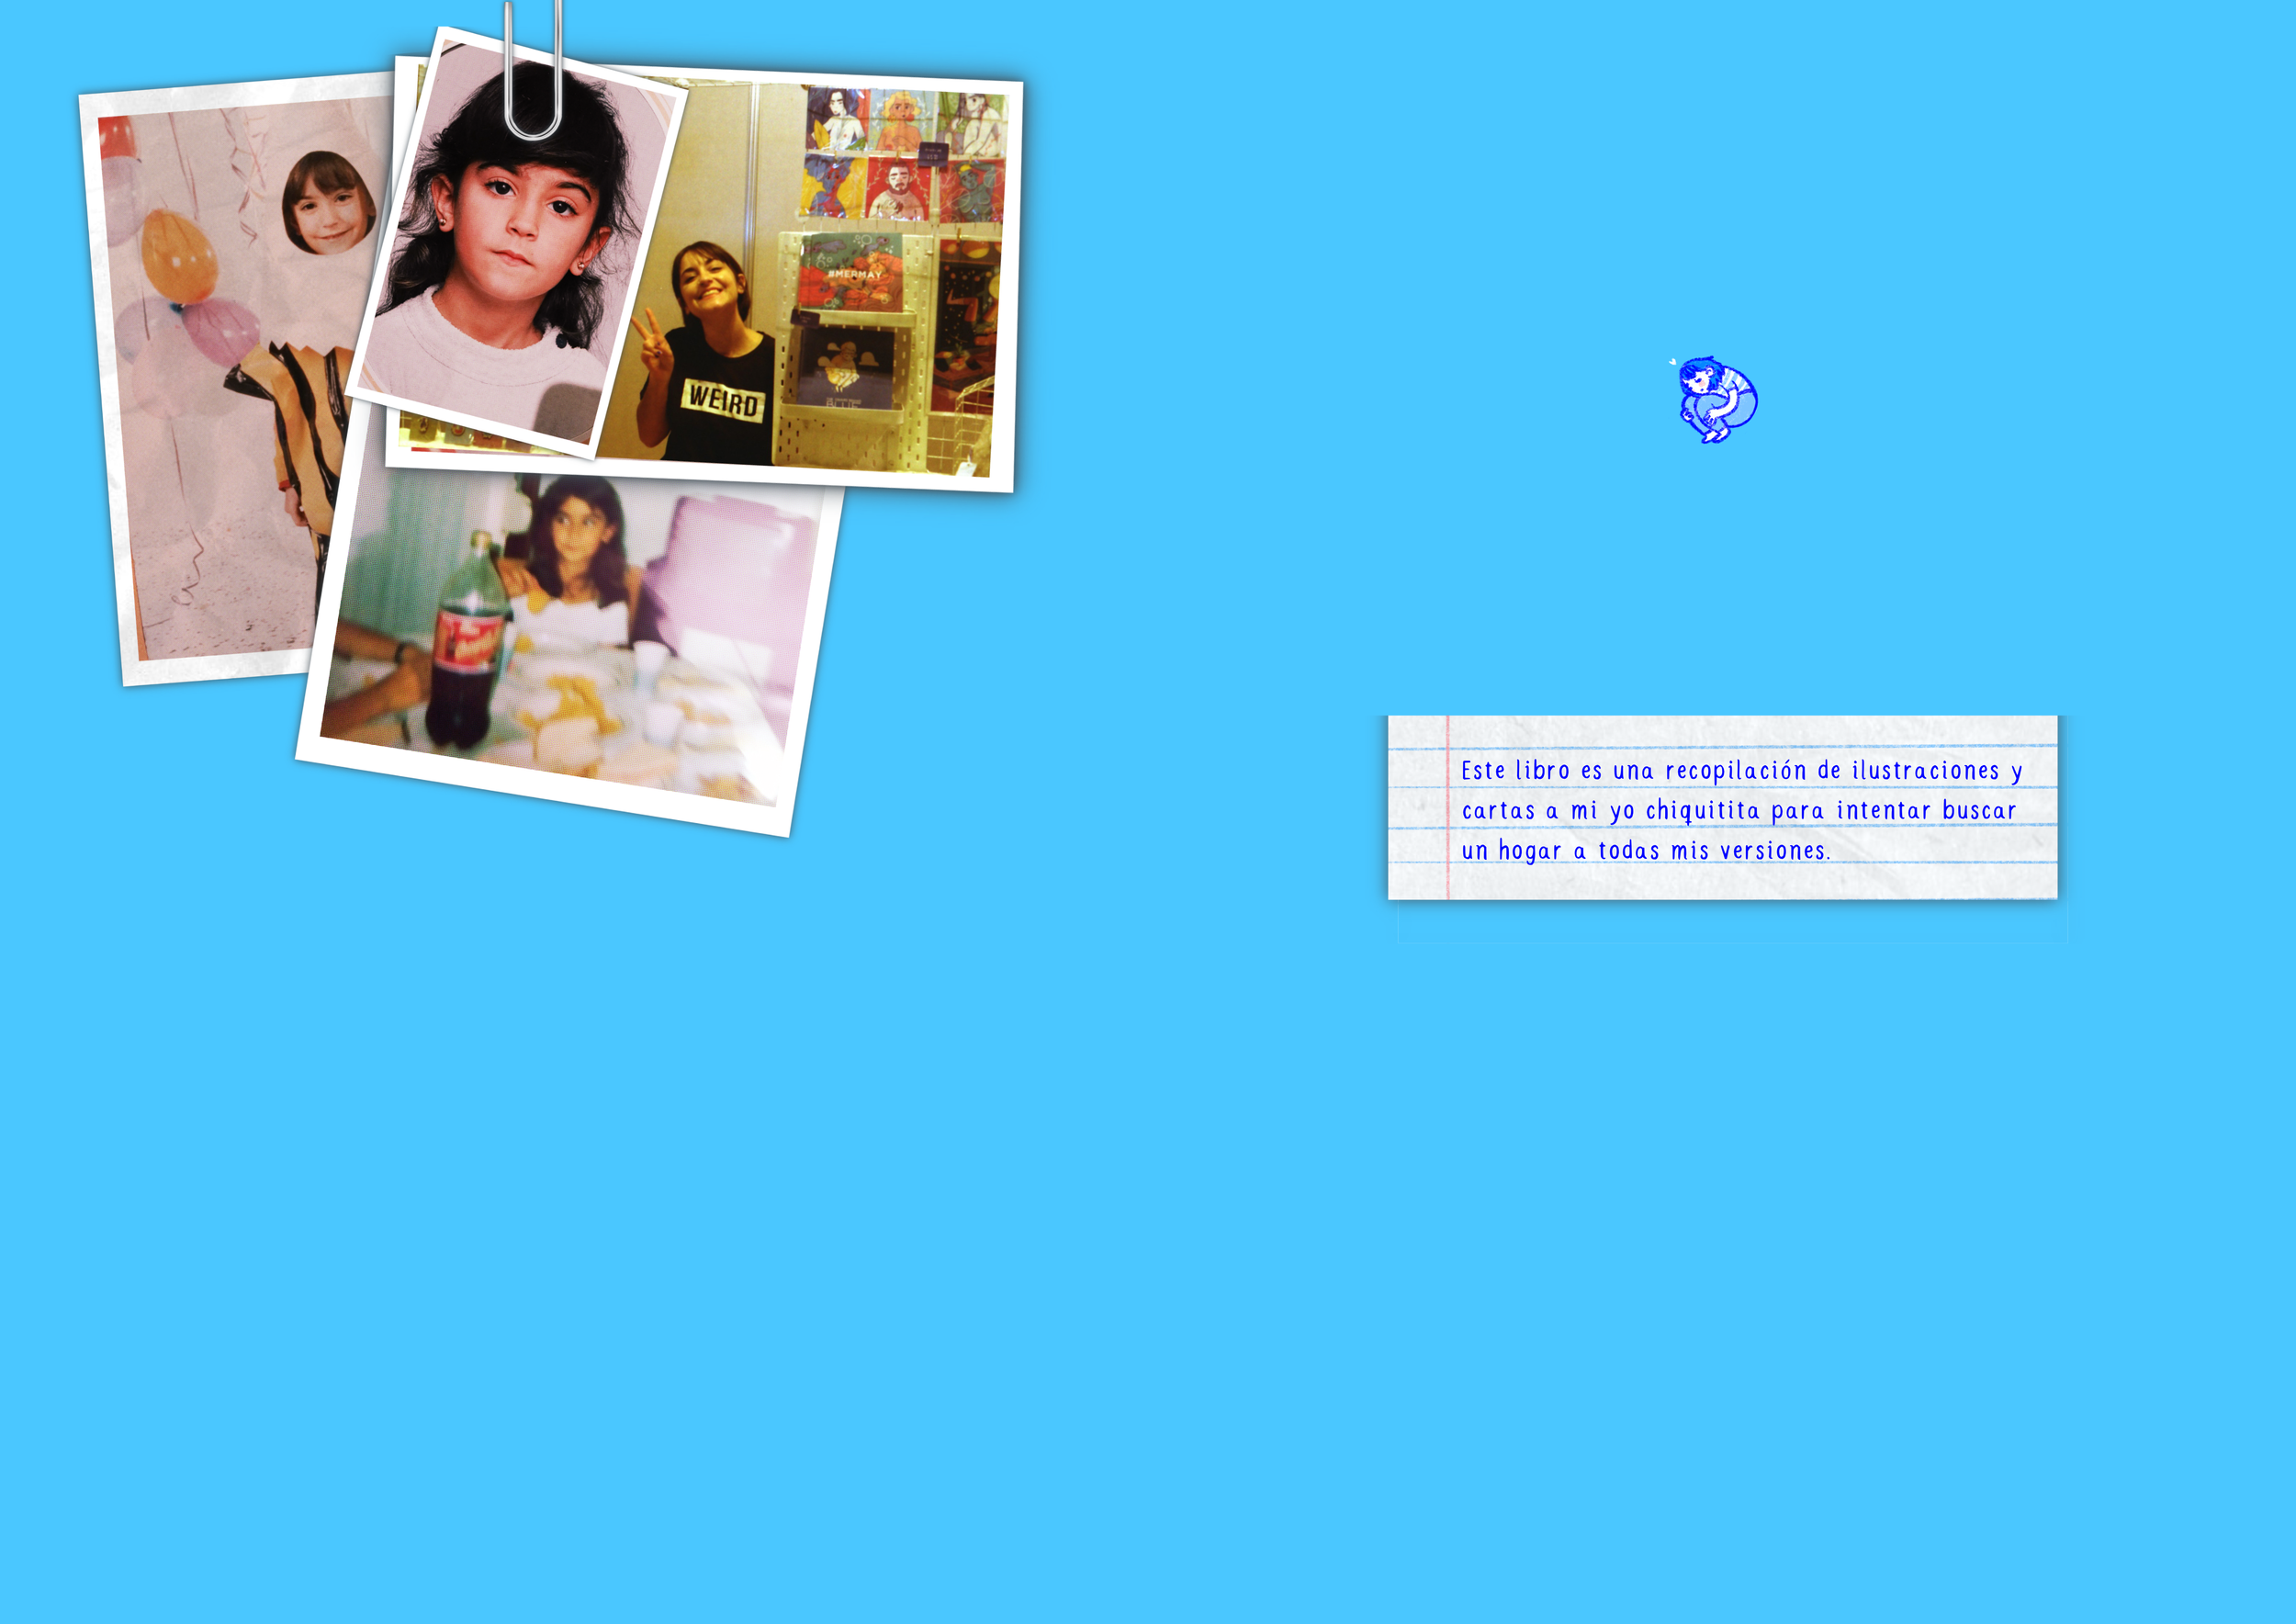Click the blue curled-up character illustration
Image resolution: width=2296 pixels, height=1624 pixels.
tap(1717, 400)
